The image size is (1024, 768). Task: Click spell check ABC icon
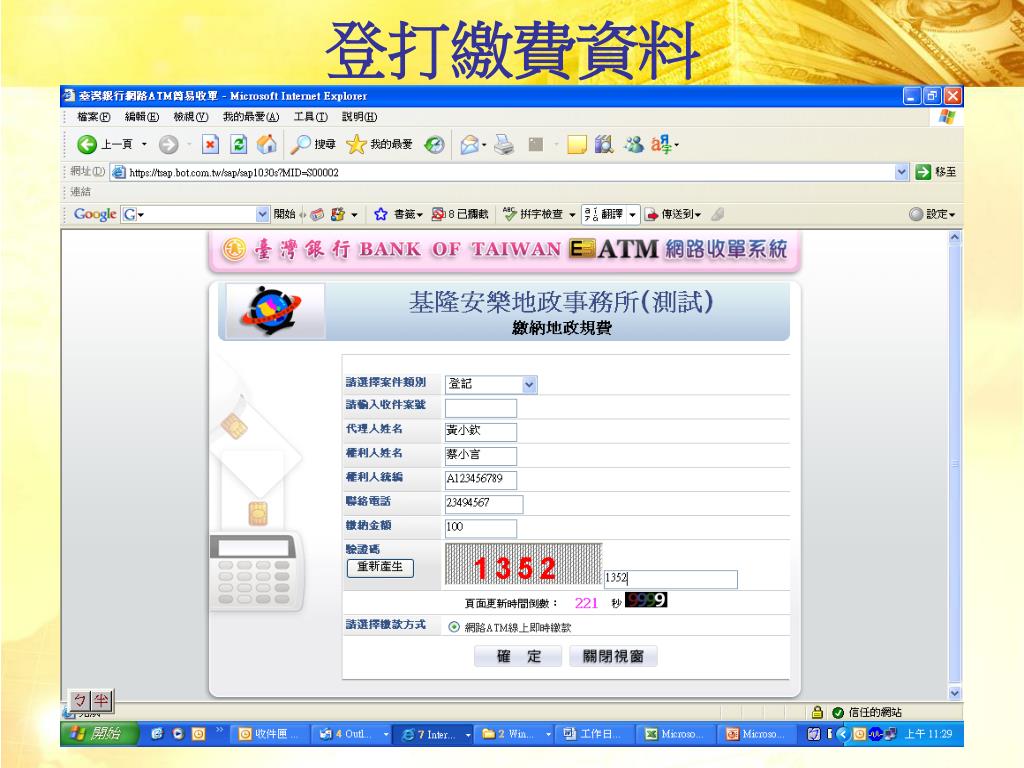tap(532, 214)
